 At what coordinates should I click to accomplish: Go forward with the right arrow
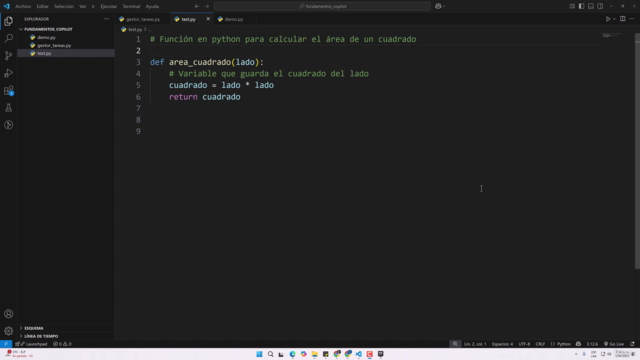pyautogui.click(x=207, y=6)
